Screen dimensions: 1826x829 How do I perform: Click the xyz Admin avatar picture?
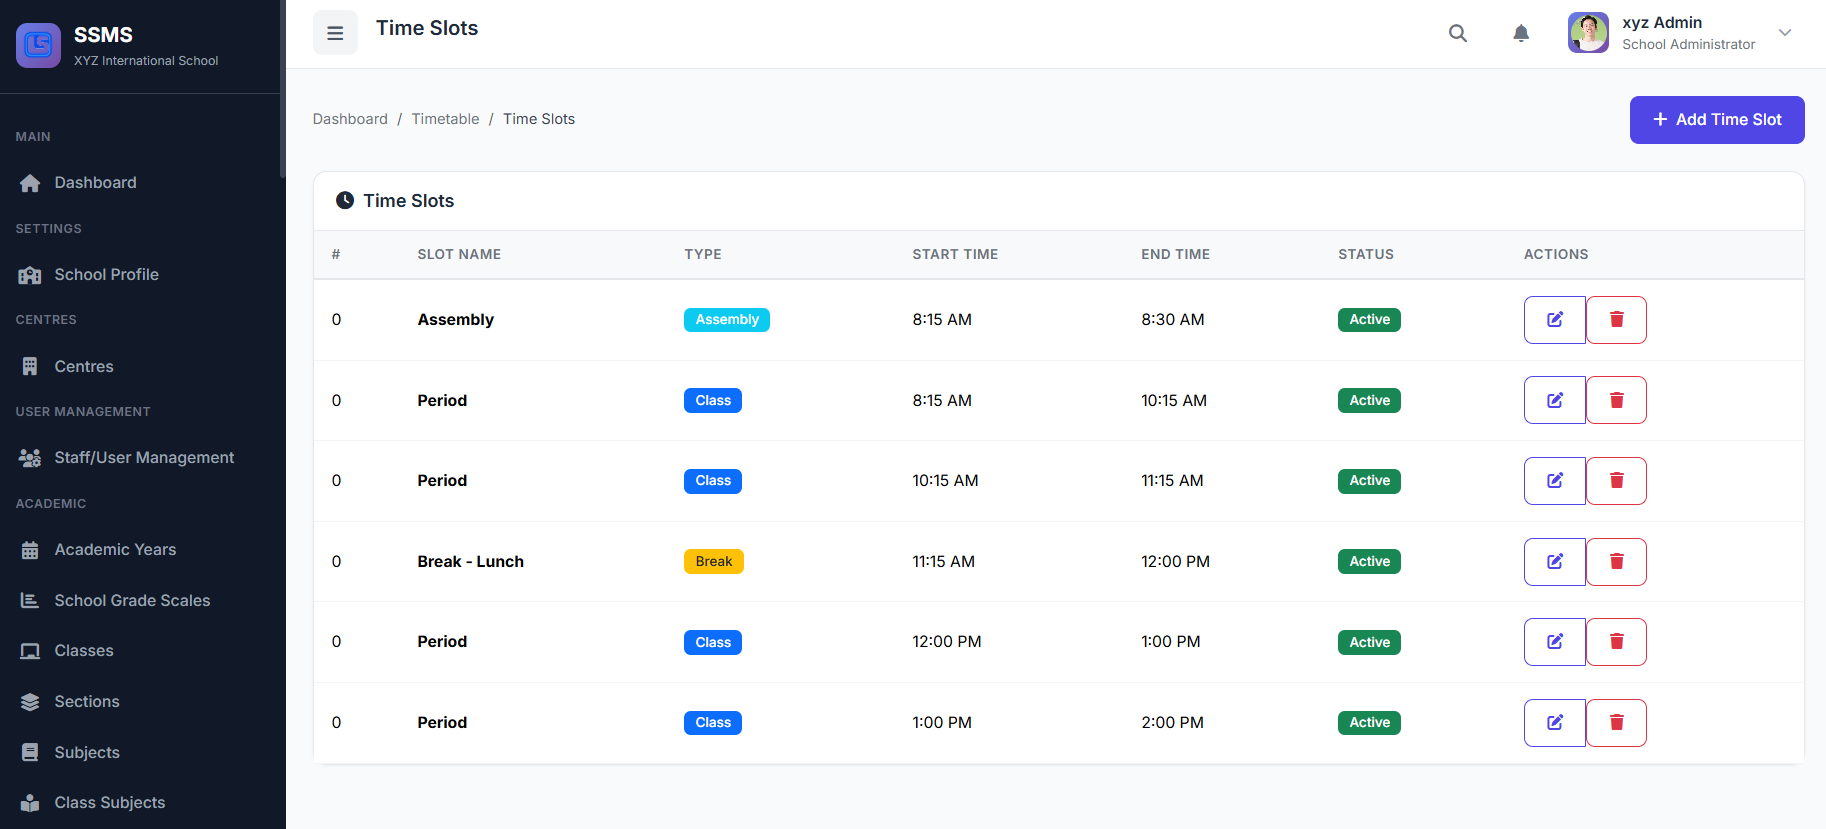(1588, 33)
